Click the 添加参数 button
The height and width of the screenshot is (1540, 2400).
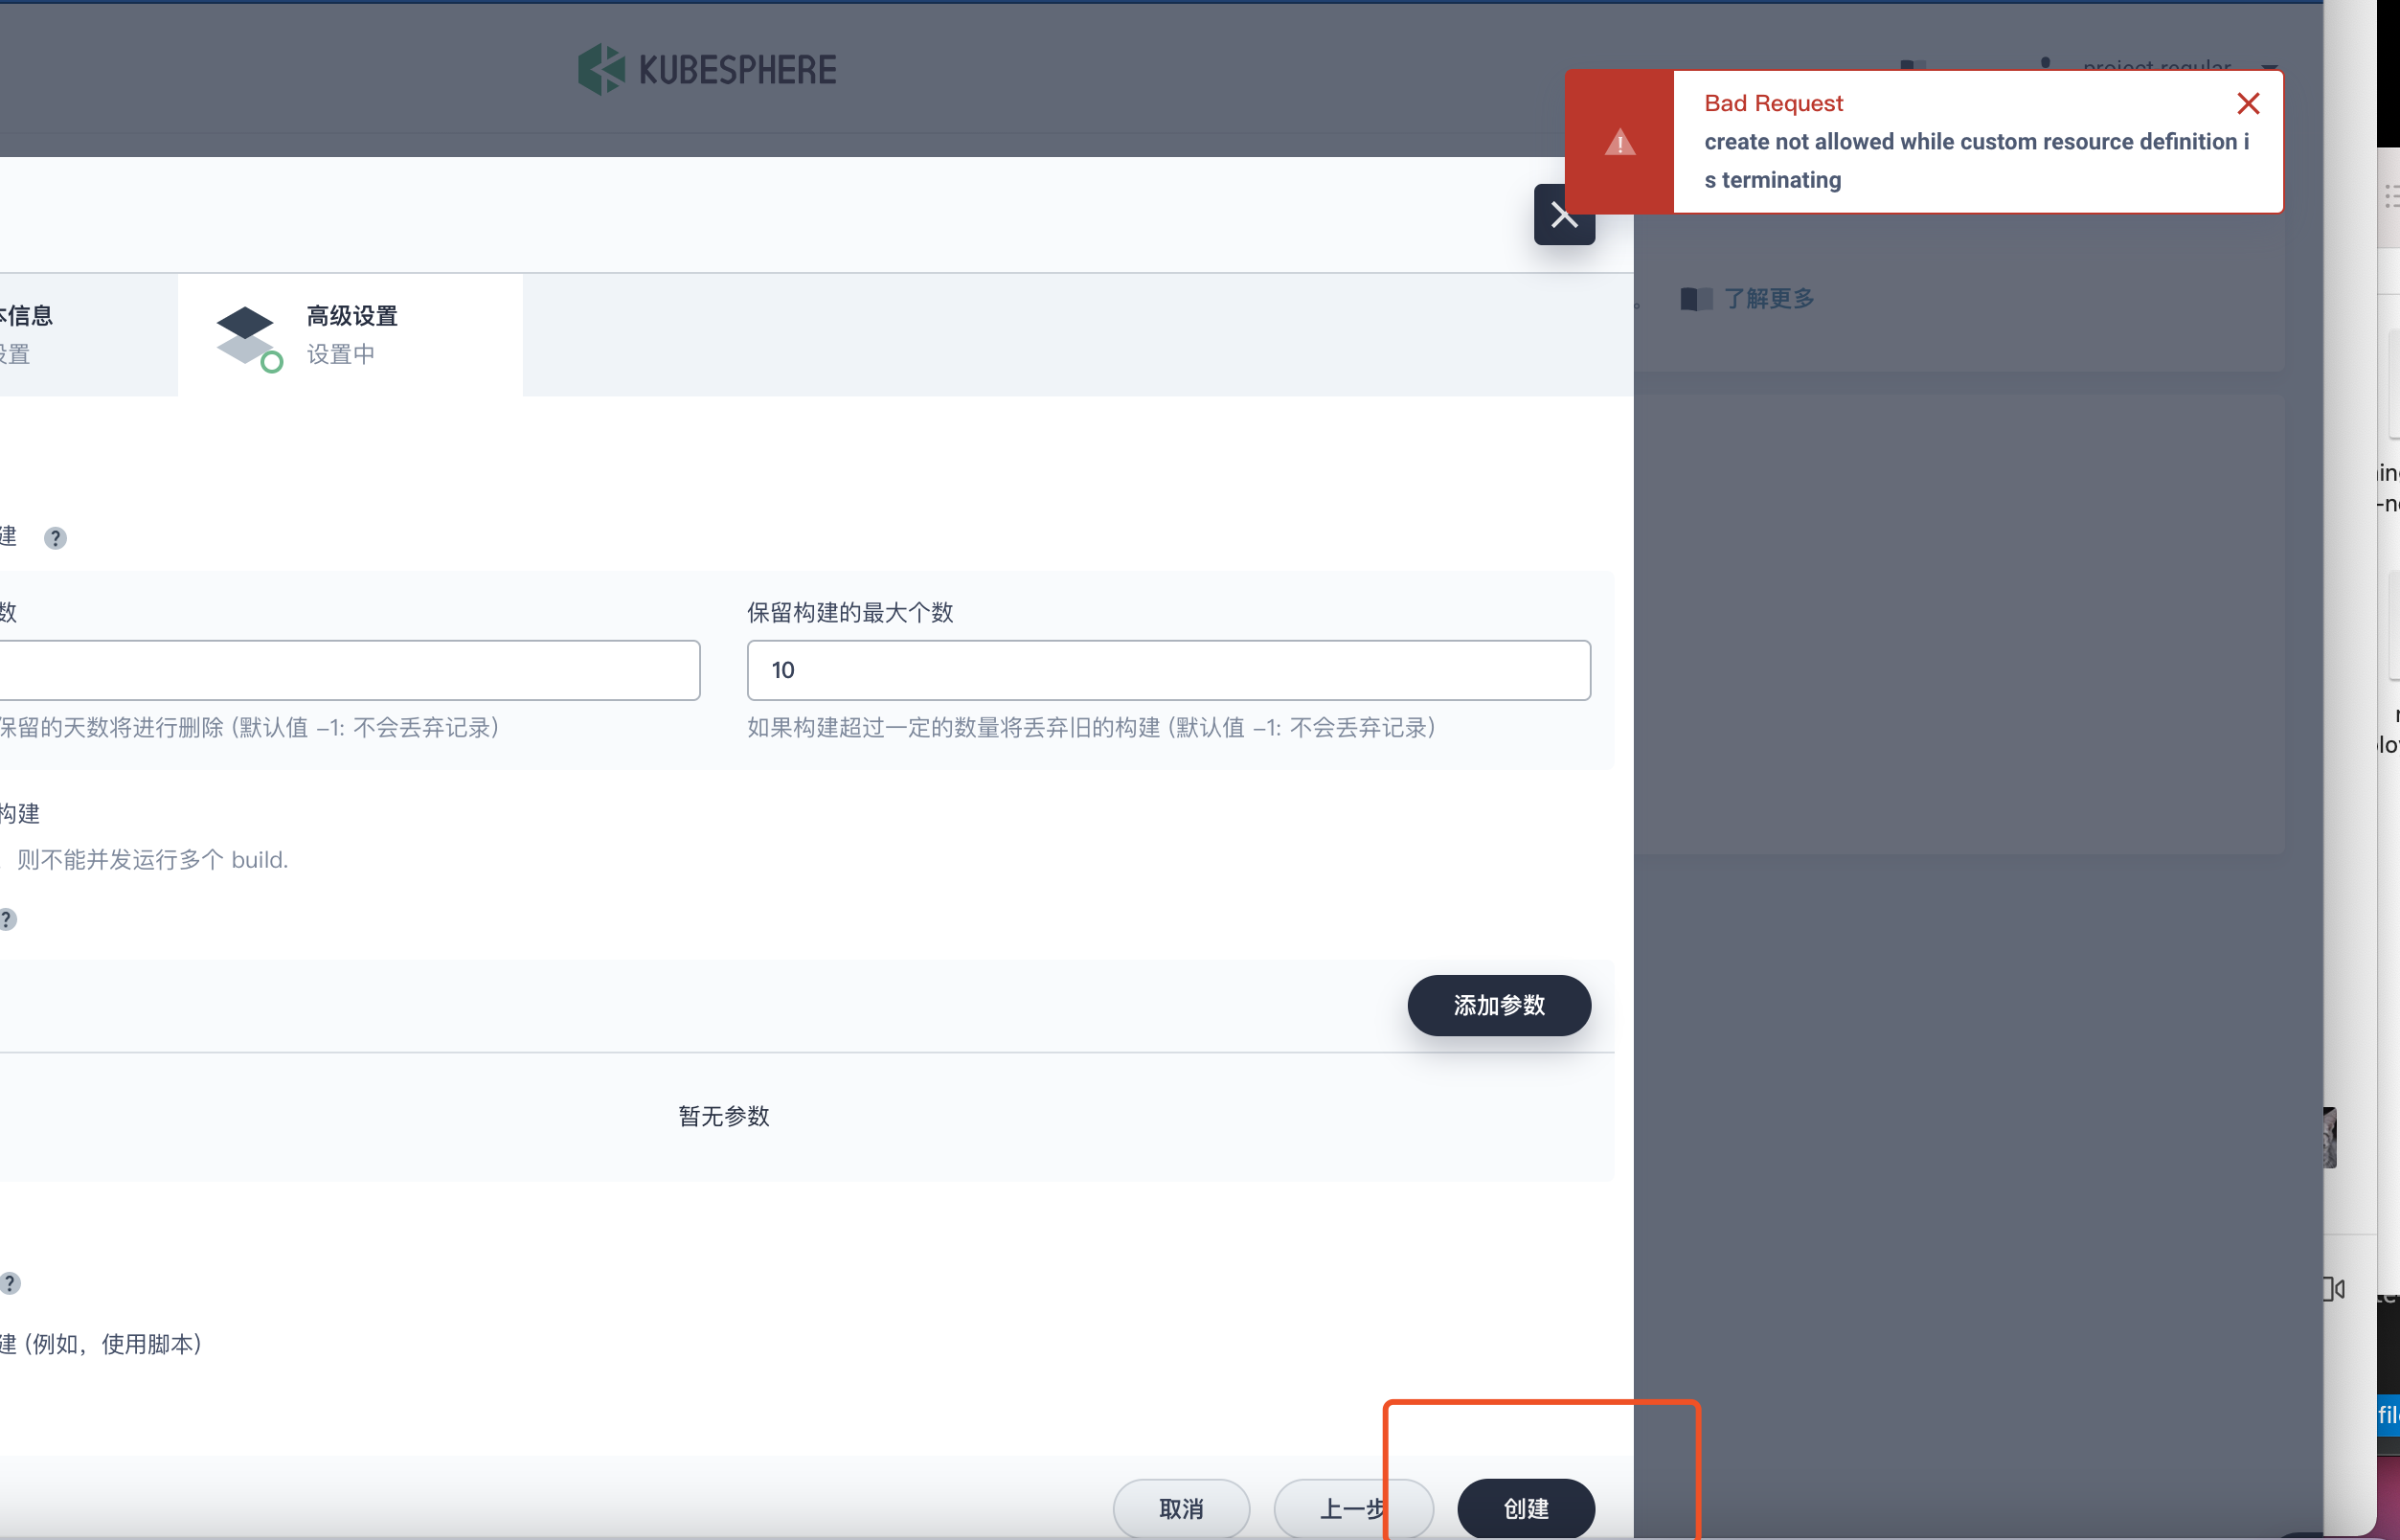pyautogui.click(x=1498, y=1005)
